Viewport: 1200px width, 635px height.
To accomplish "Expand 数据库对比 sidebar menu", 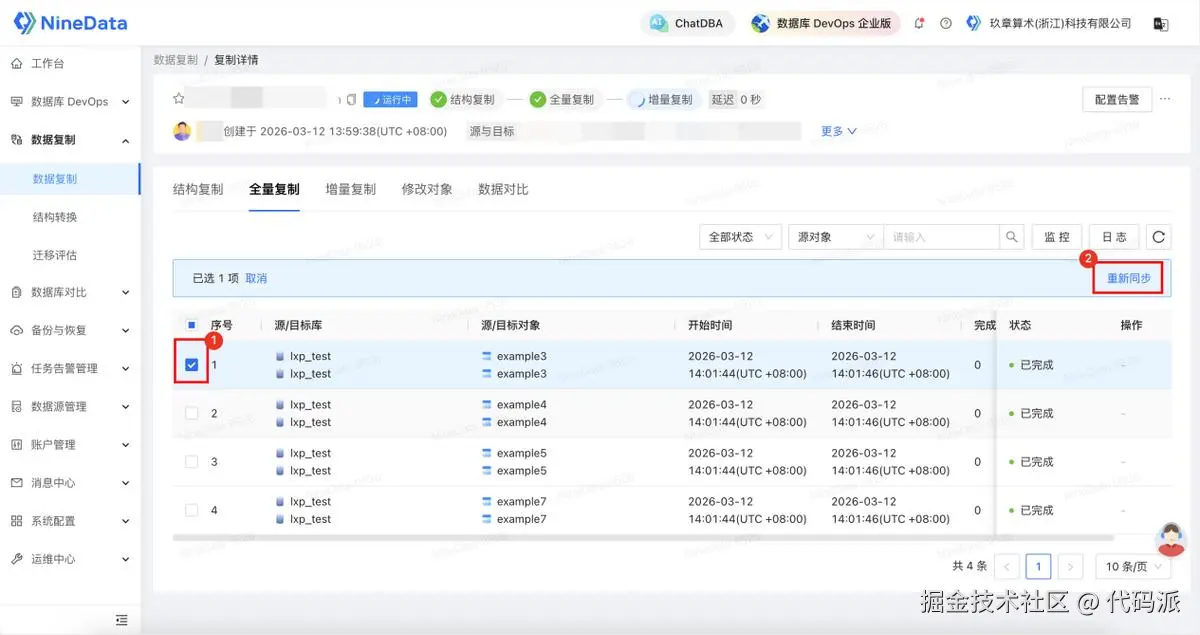I will point(70,292).
